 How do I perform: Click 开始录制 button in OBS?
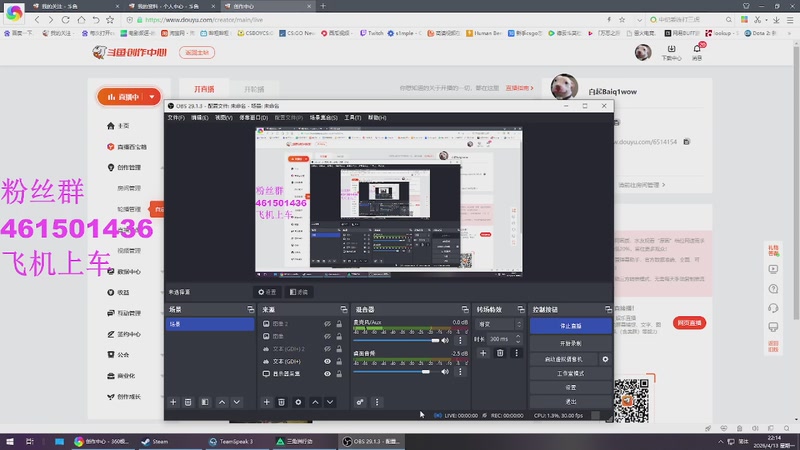pos(570,343)
